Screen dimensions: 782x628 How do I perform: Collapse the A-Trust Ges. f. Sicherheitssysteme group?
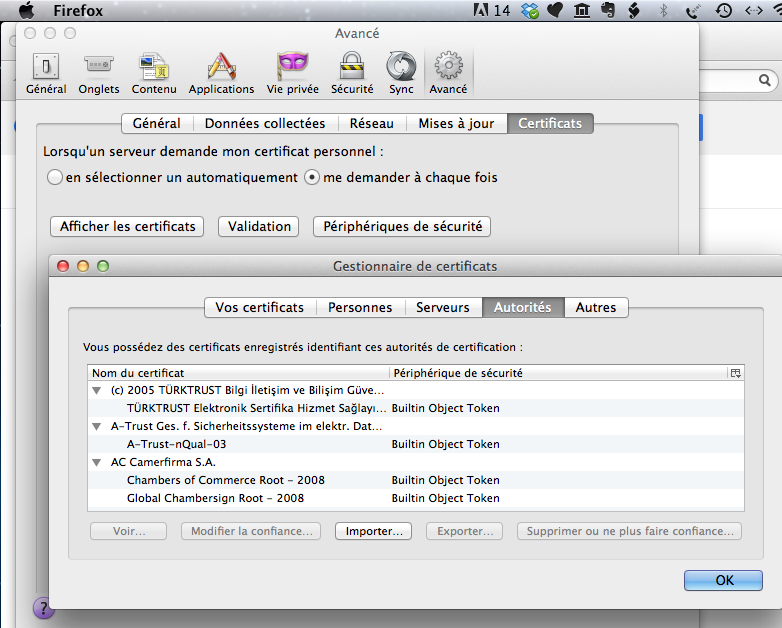(97, 426)
